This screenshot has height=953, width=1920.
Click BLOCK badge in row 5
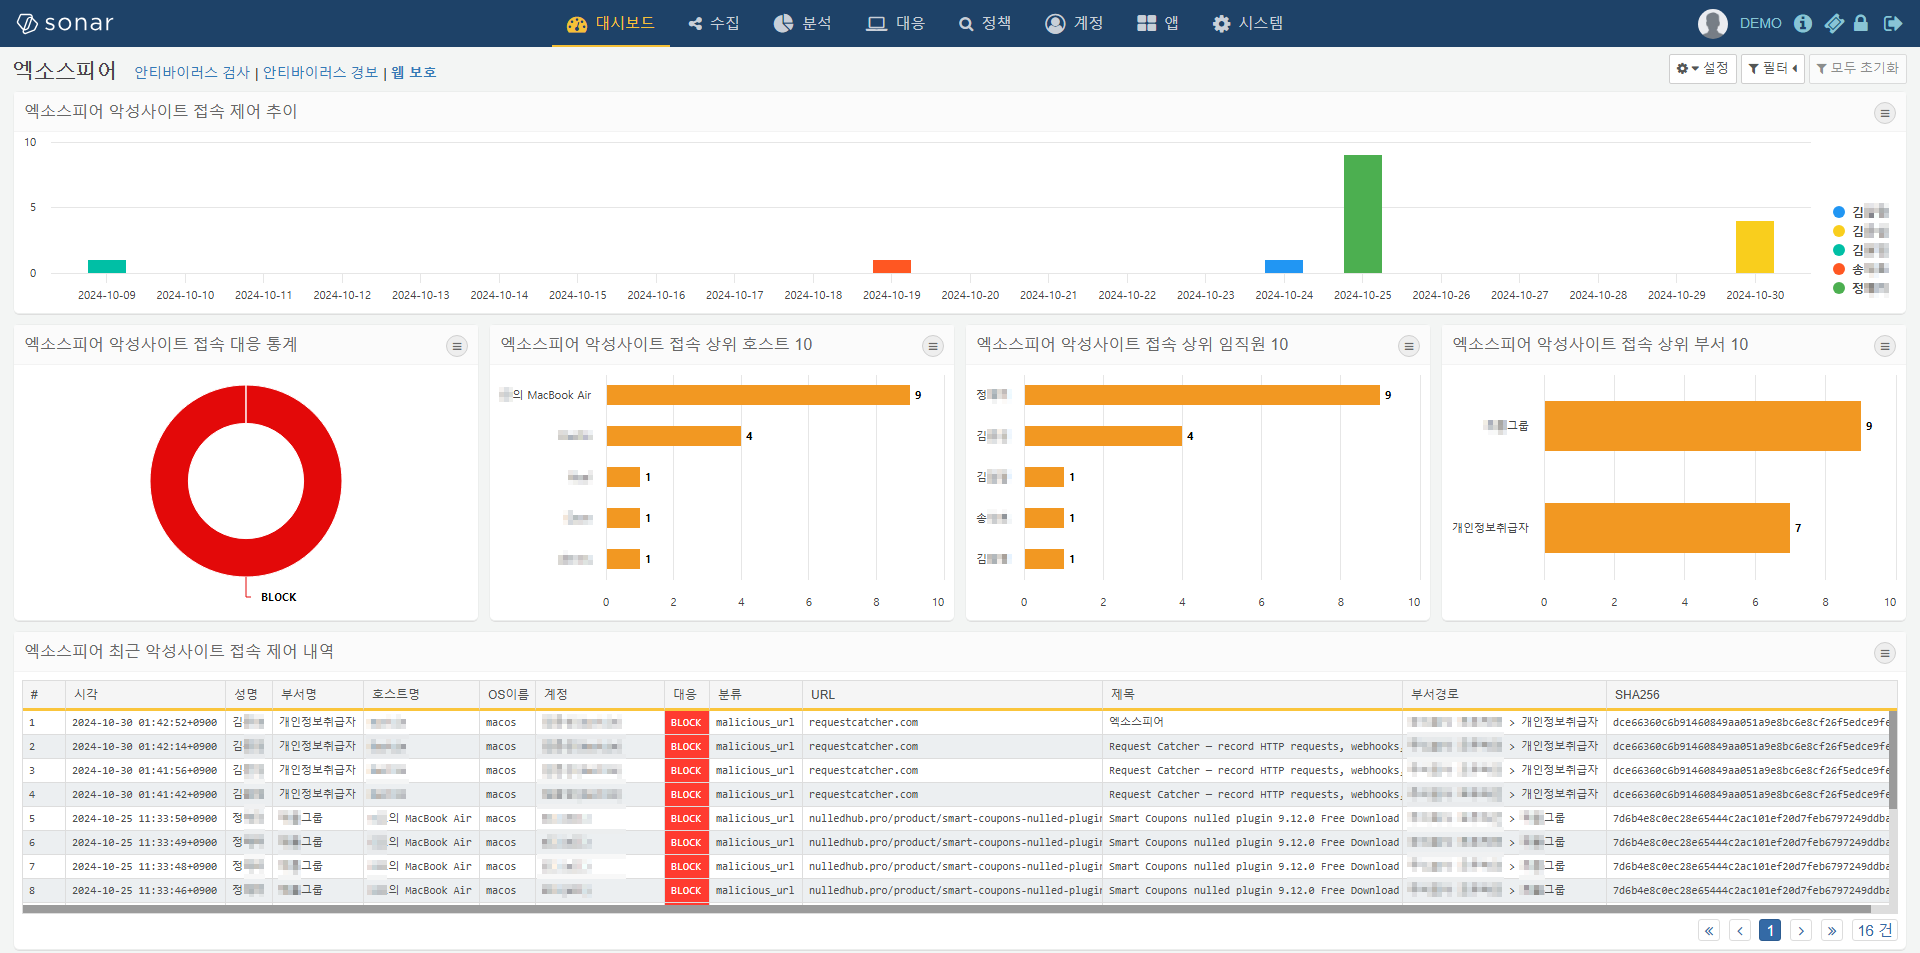pyautogui.click(x=686, y=818)
